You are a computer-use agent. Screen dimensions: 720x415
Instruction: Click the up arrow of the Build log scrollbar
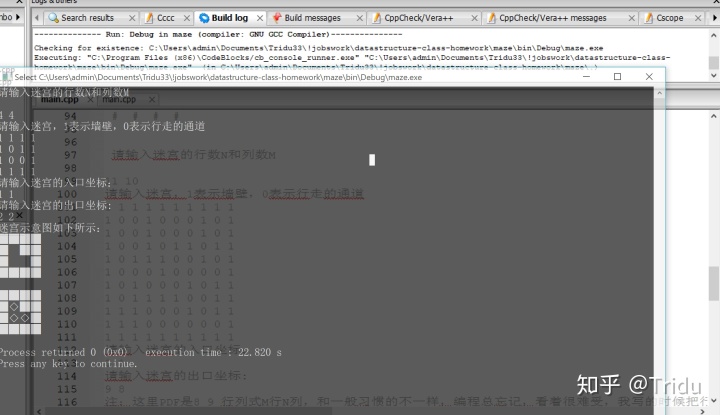click(x=714, y=35)
